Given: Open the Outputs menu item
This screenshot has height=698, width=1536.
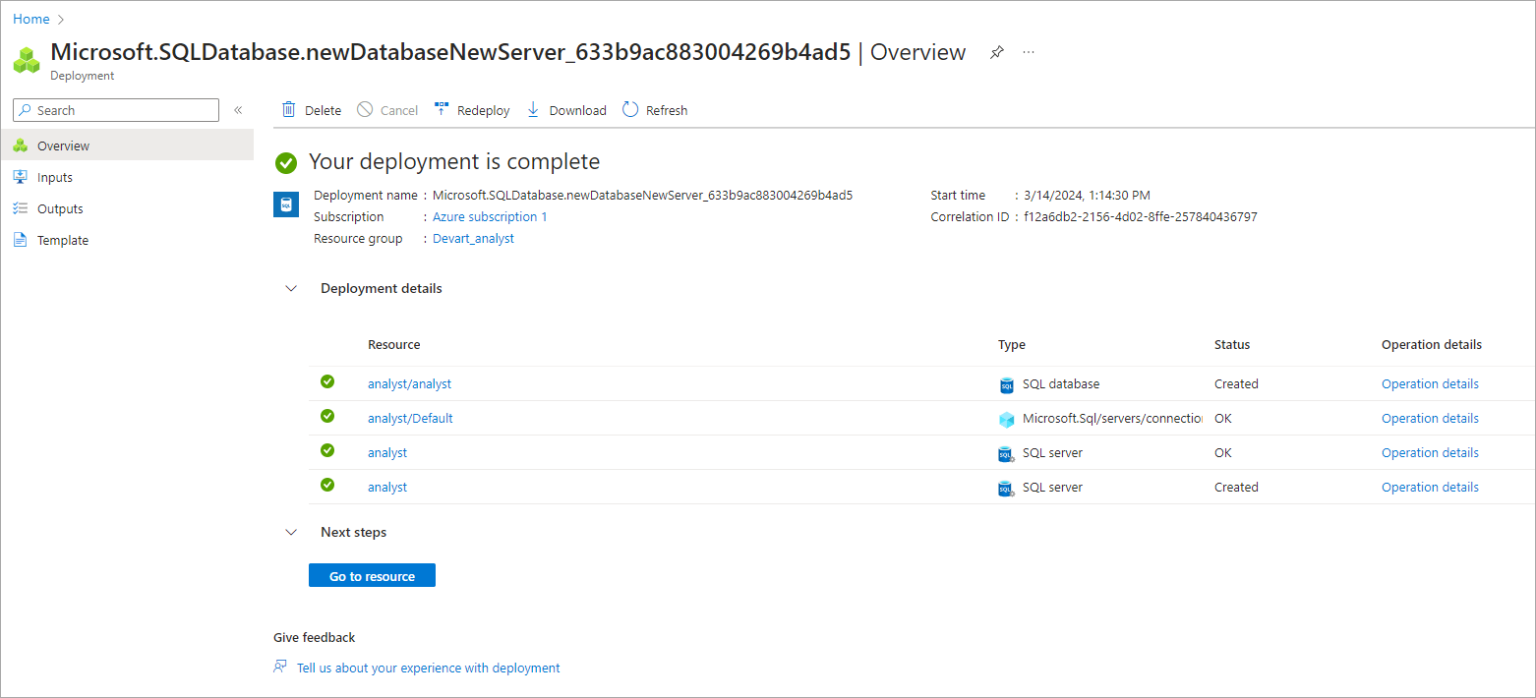Looking at the screenshot, I should click(x=60, y=209).
